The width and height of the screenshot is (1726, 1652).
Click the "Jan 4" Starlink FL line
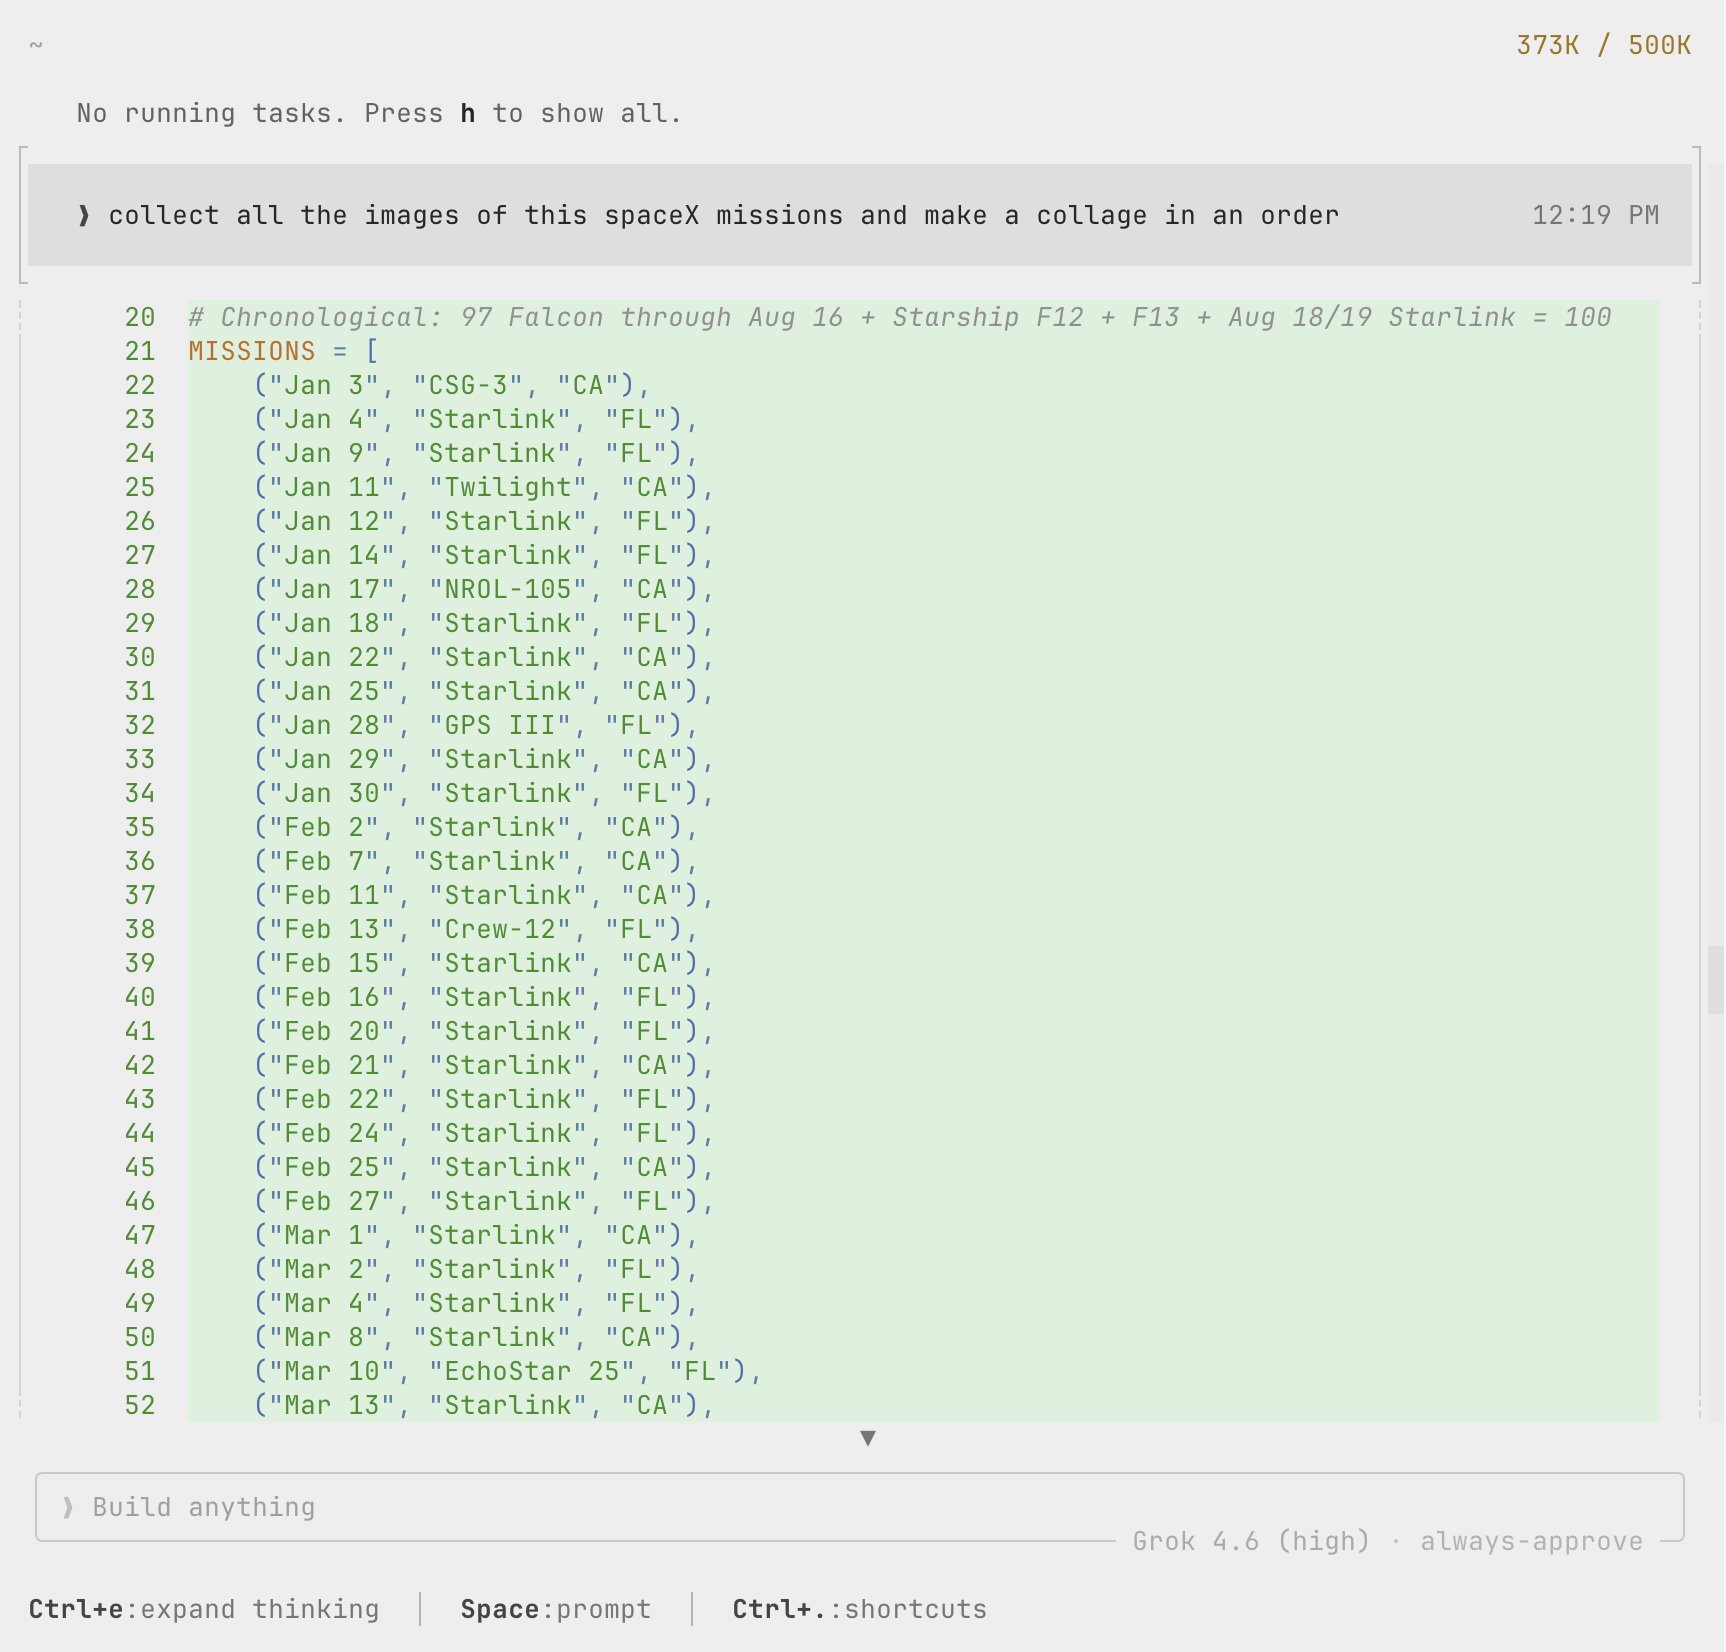(476, 419)
